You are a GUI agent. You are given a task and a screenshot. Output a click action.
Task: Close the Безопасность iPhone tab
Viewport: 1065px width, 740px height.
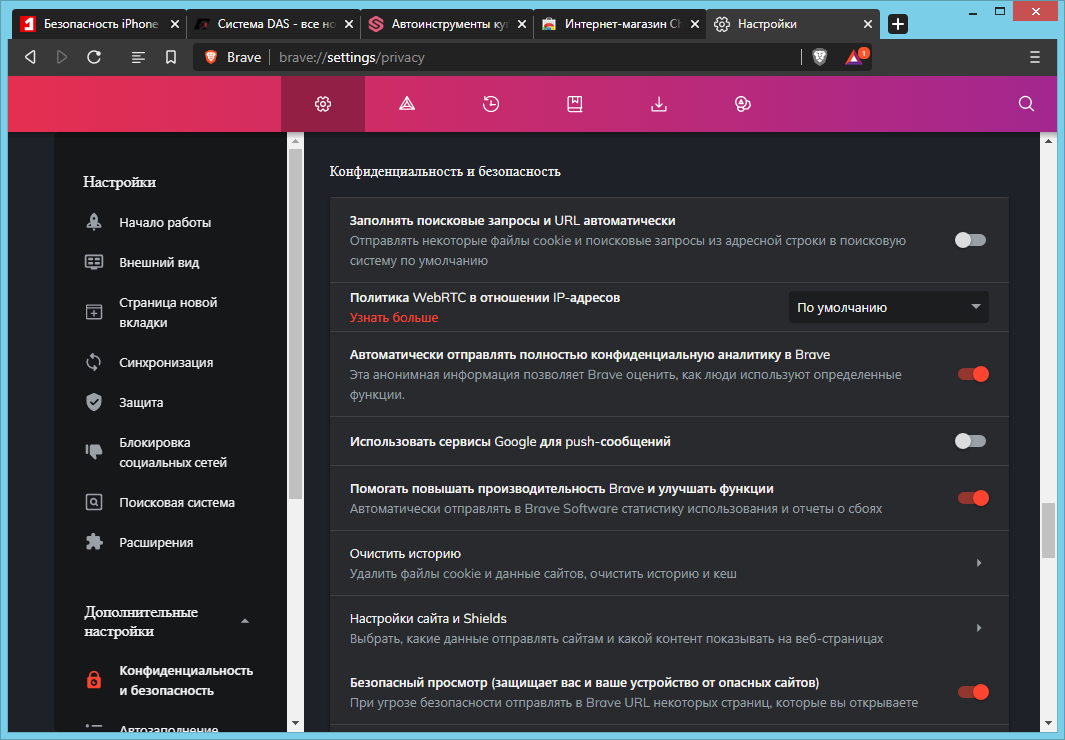pos(175,24)
